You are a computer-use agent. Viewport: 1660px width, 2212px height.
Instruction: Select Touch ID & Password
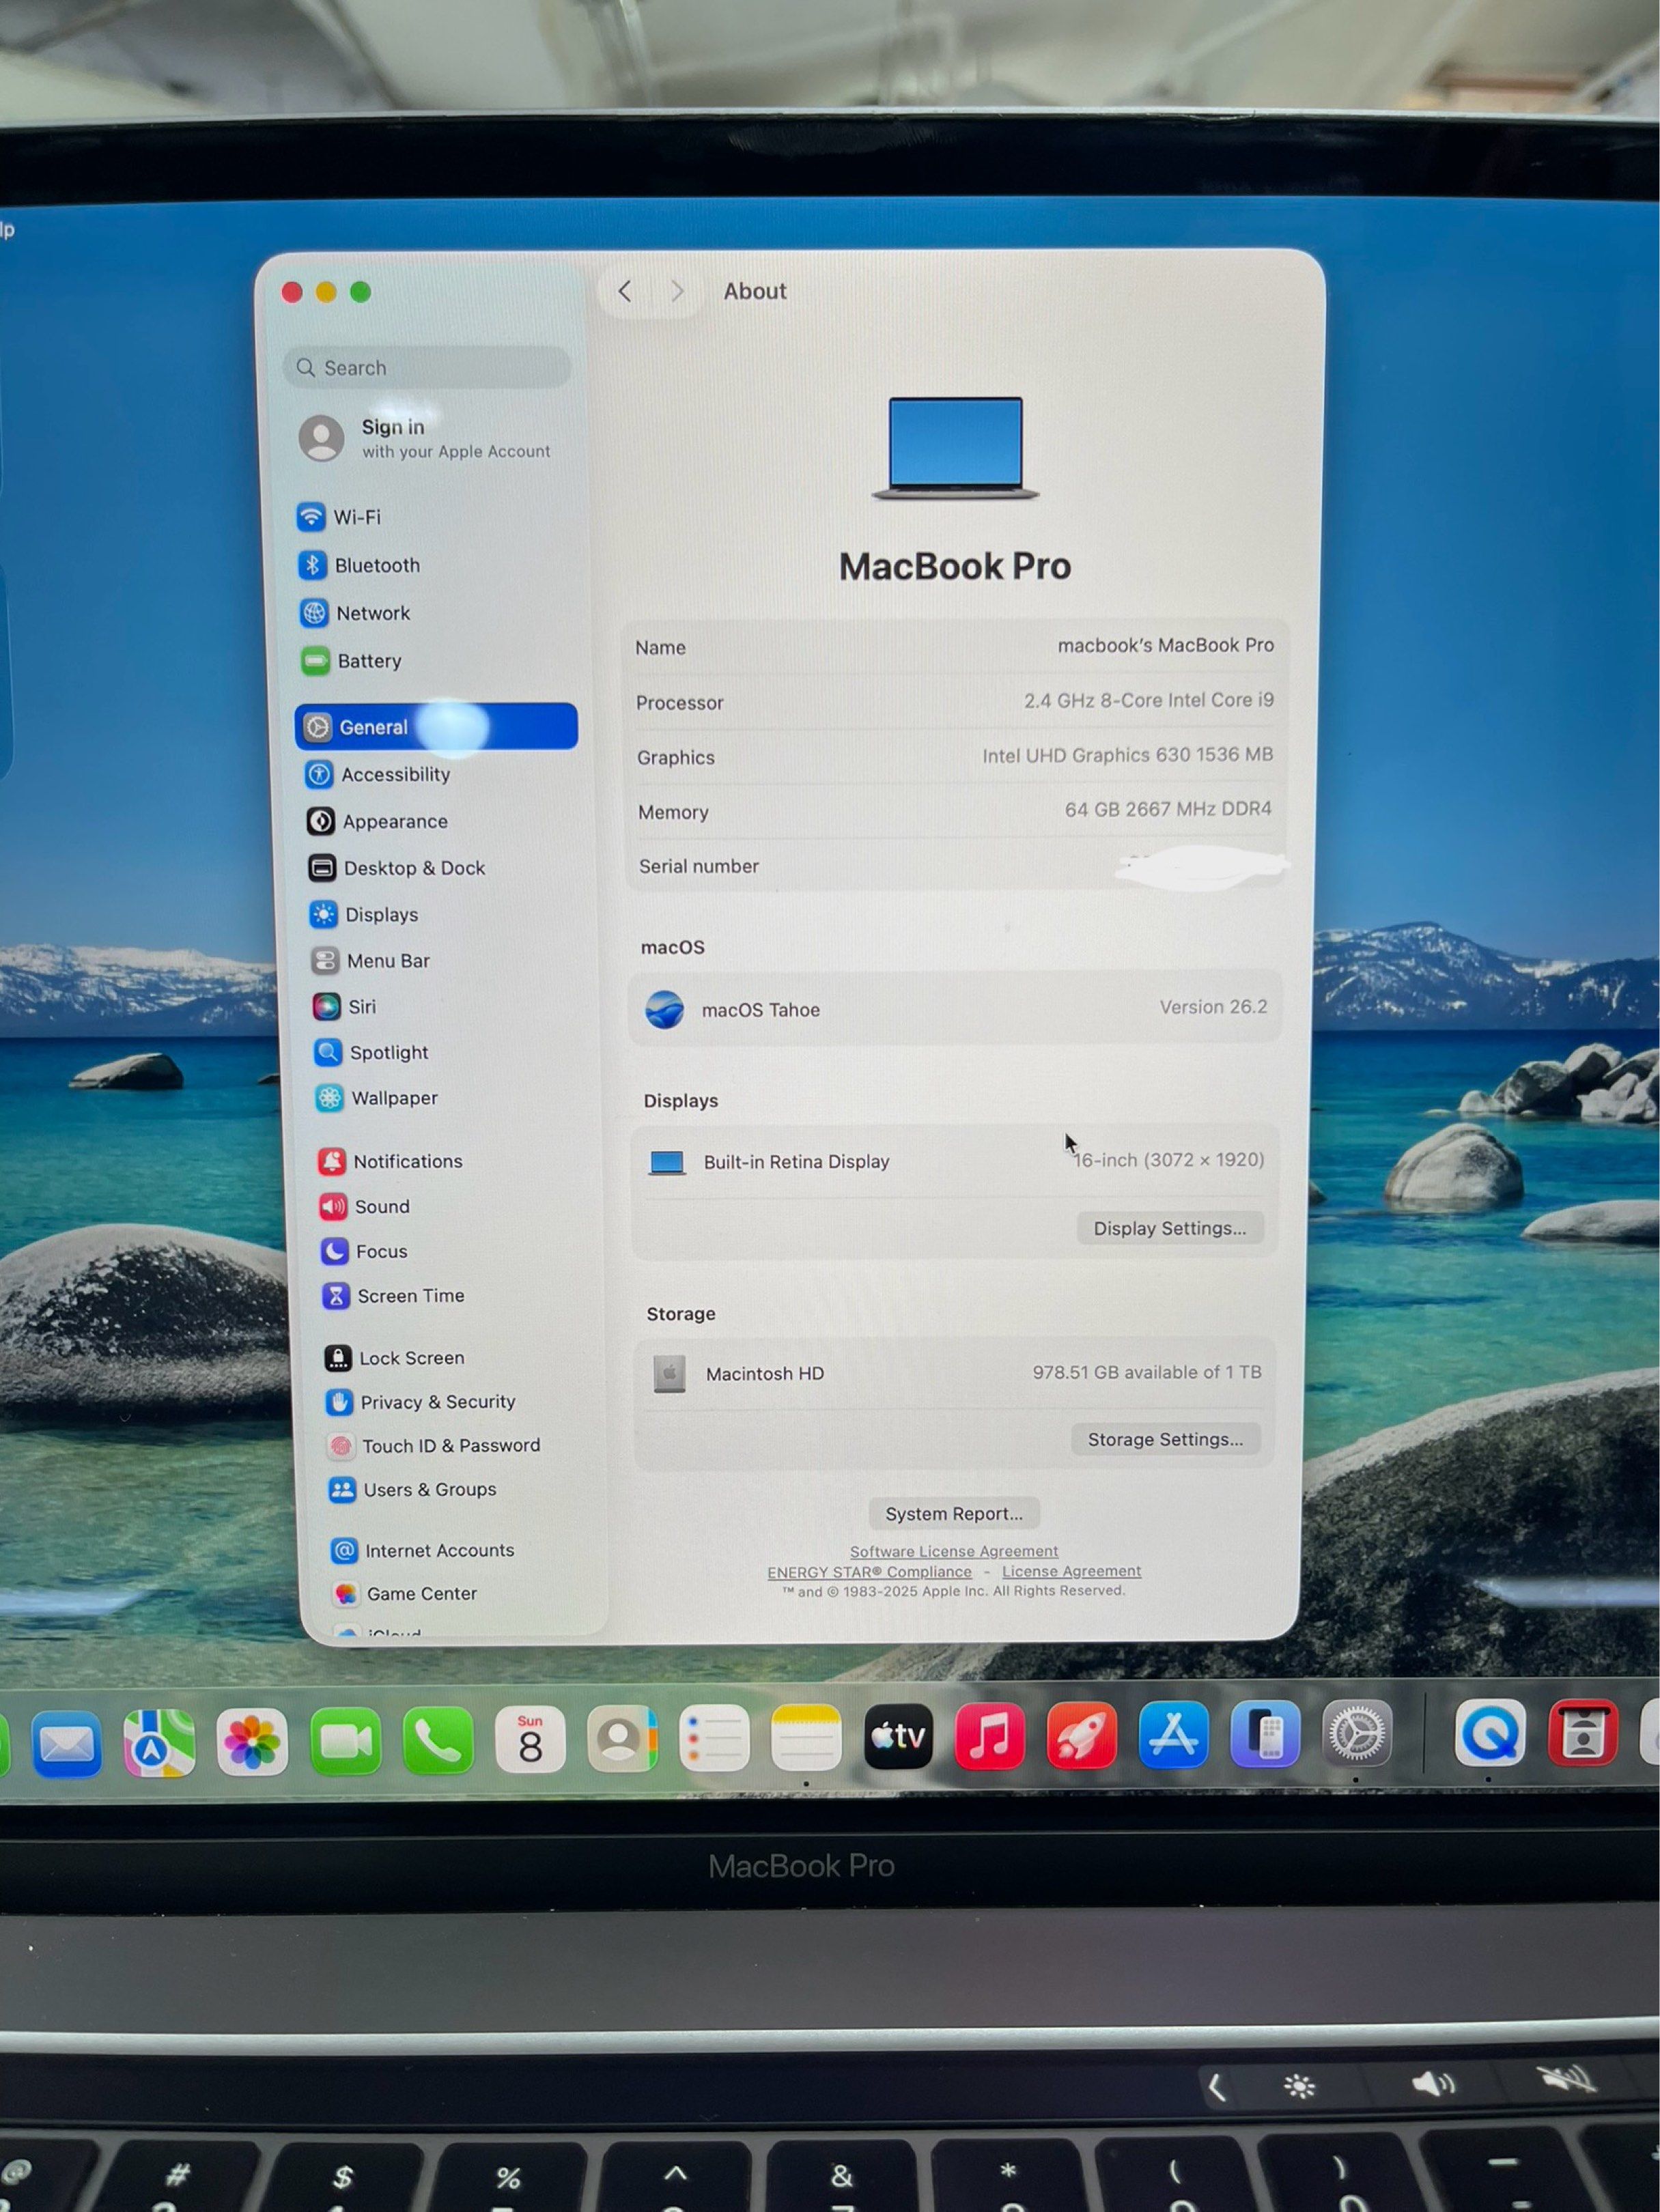point(434,1446)
